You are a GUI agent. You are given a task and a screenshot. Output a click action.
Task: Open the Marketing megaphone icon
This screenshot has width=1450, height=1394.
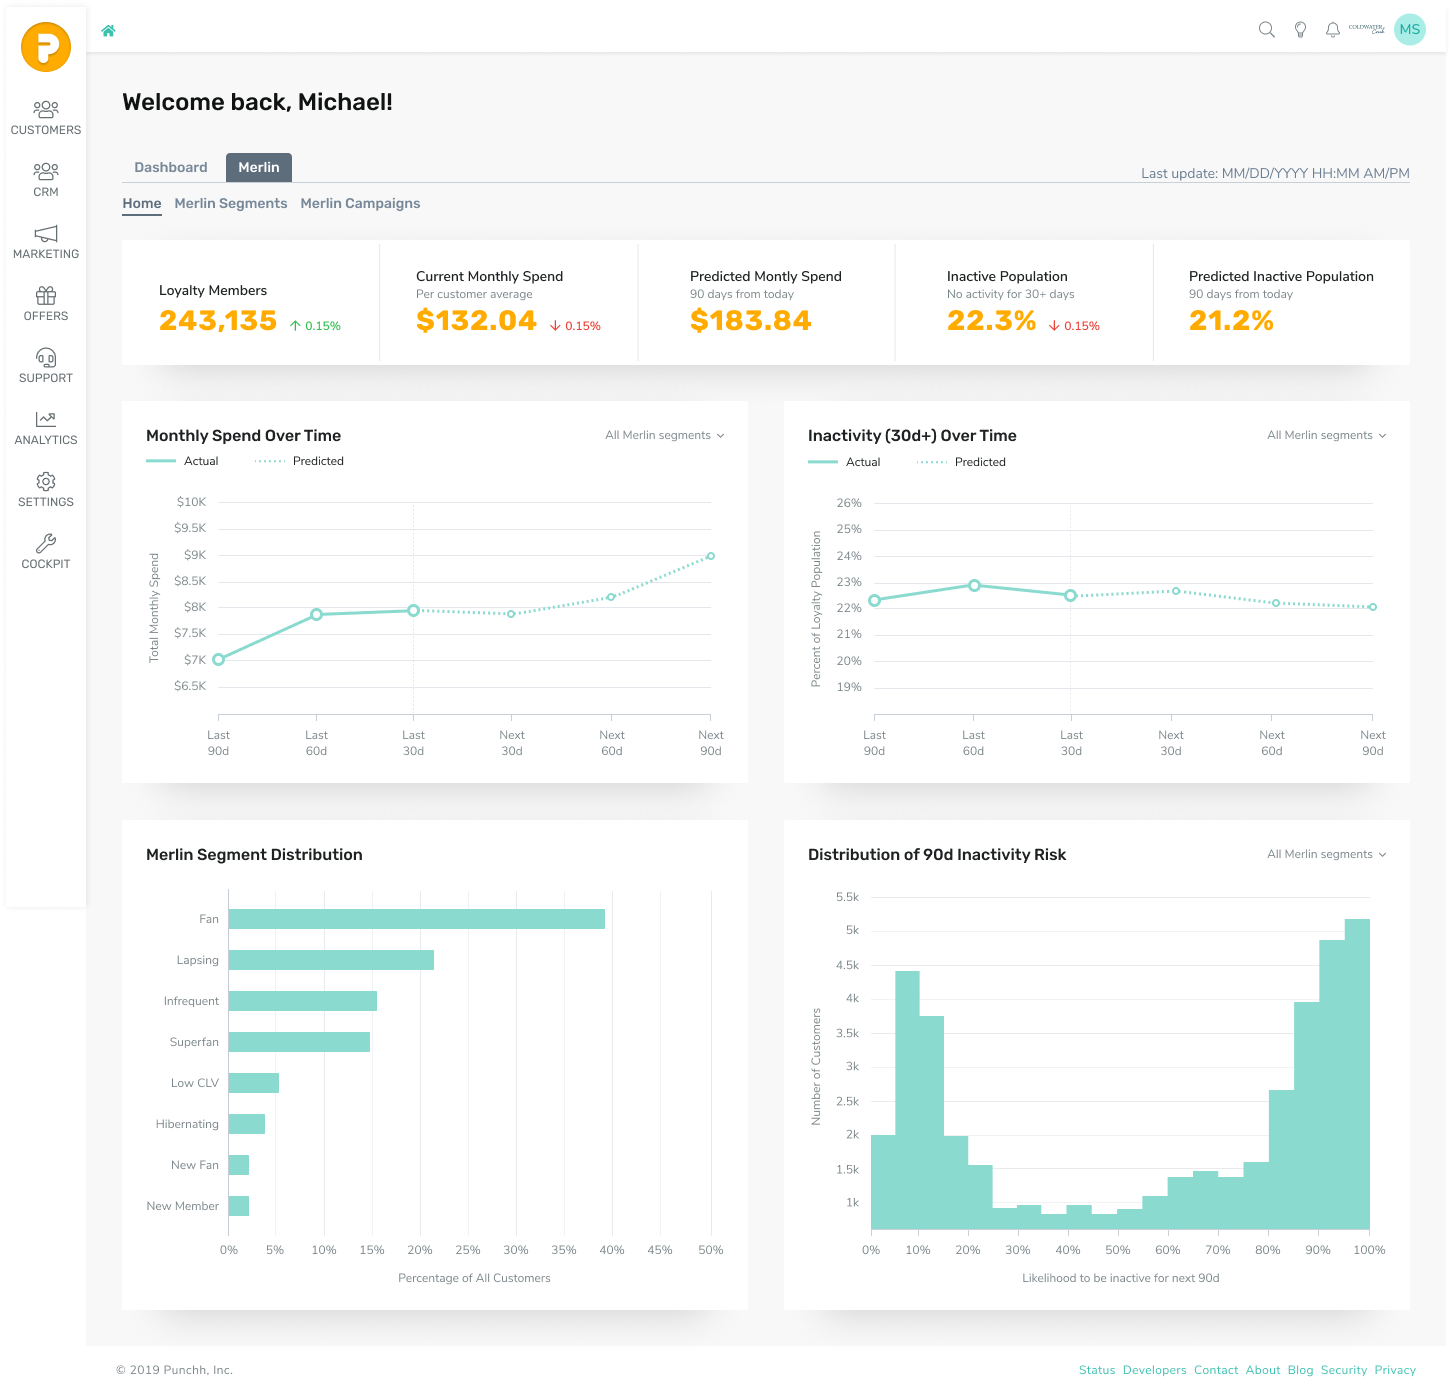46,236
